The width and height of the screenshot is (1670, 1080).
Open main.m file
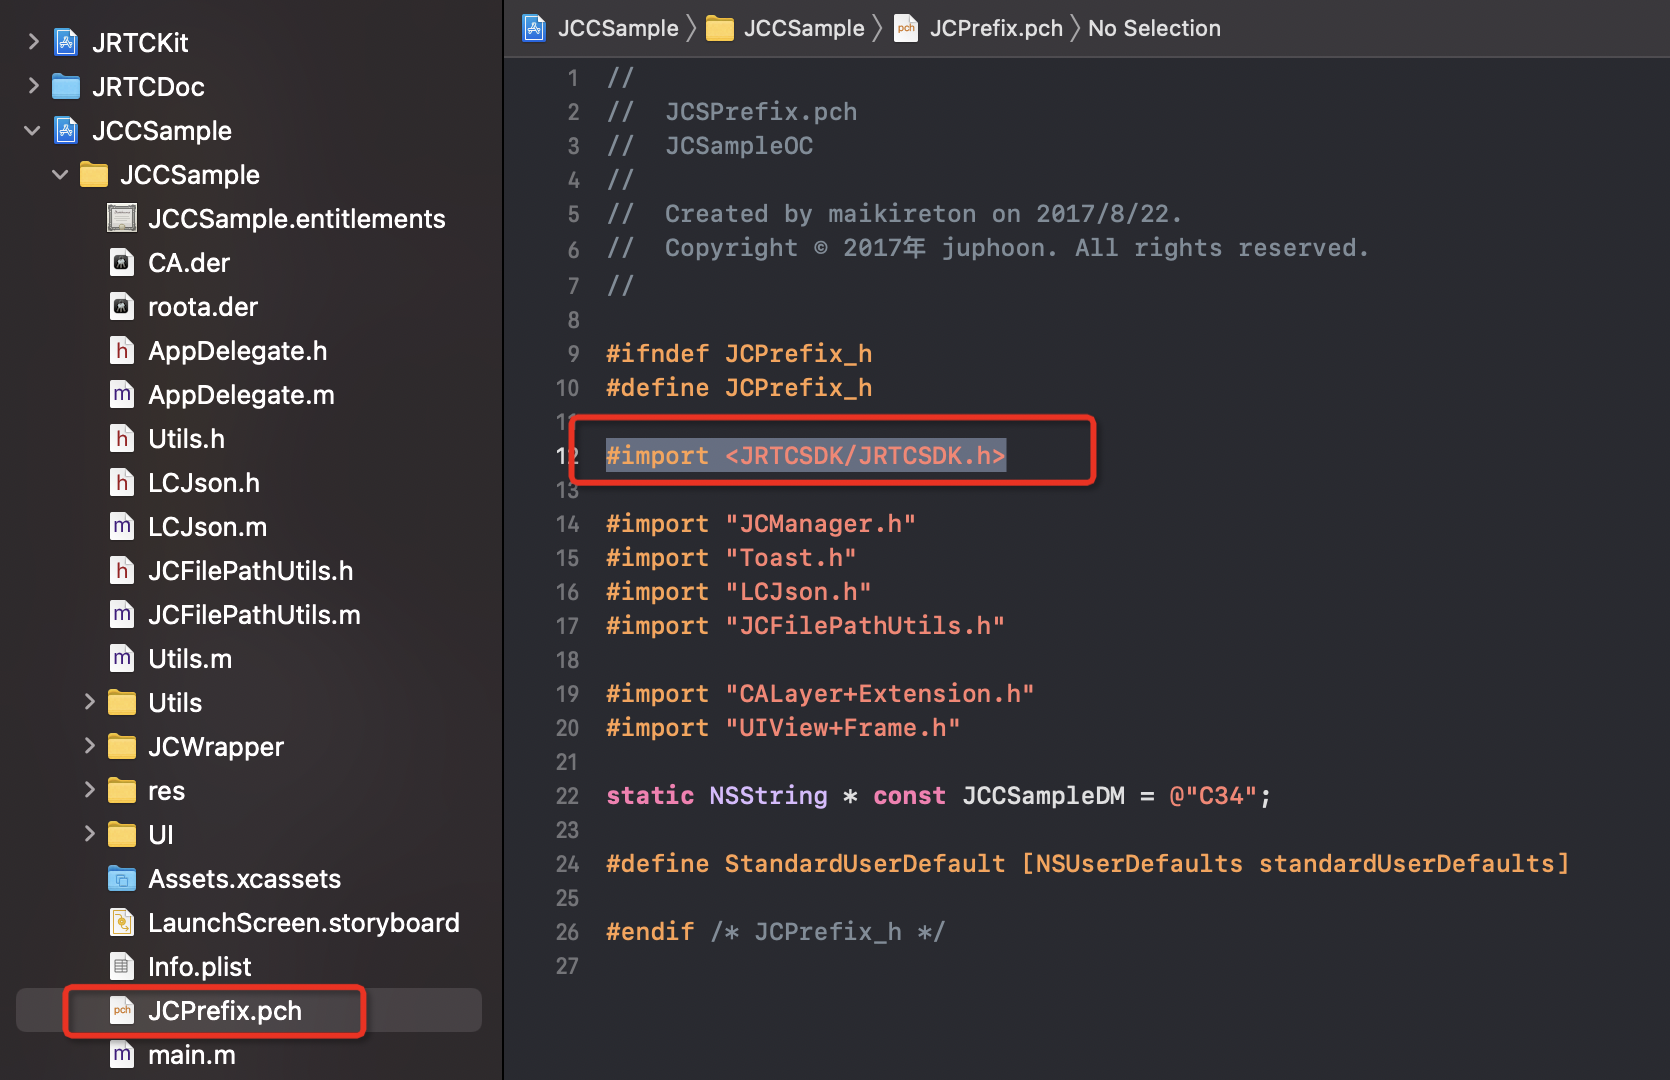(x=192, y=1055)
